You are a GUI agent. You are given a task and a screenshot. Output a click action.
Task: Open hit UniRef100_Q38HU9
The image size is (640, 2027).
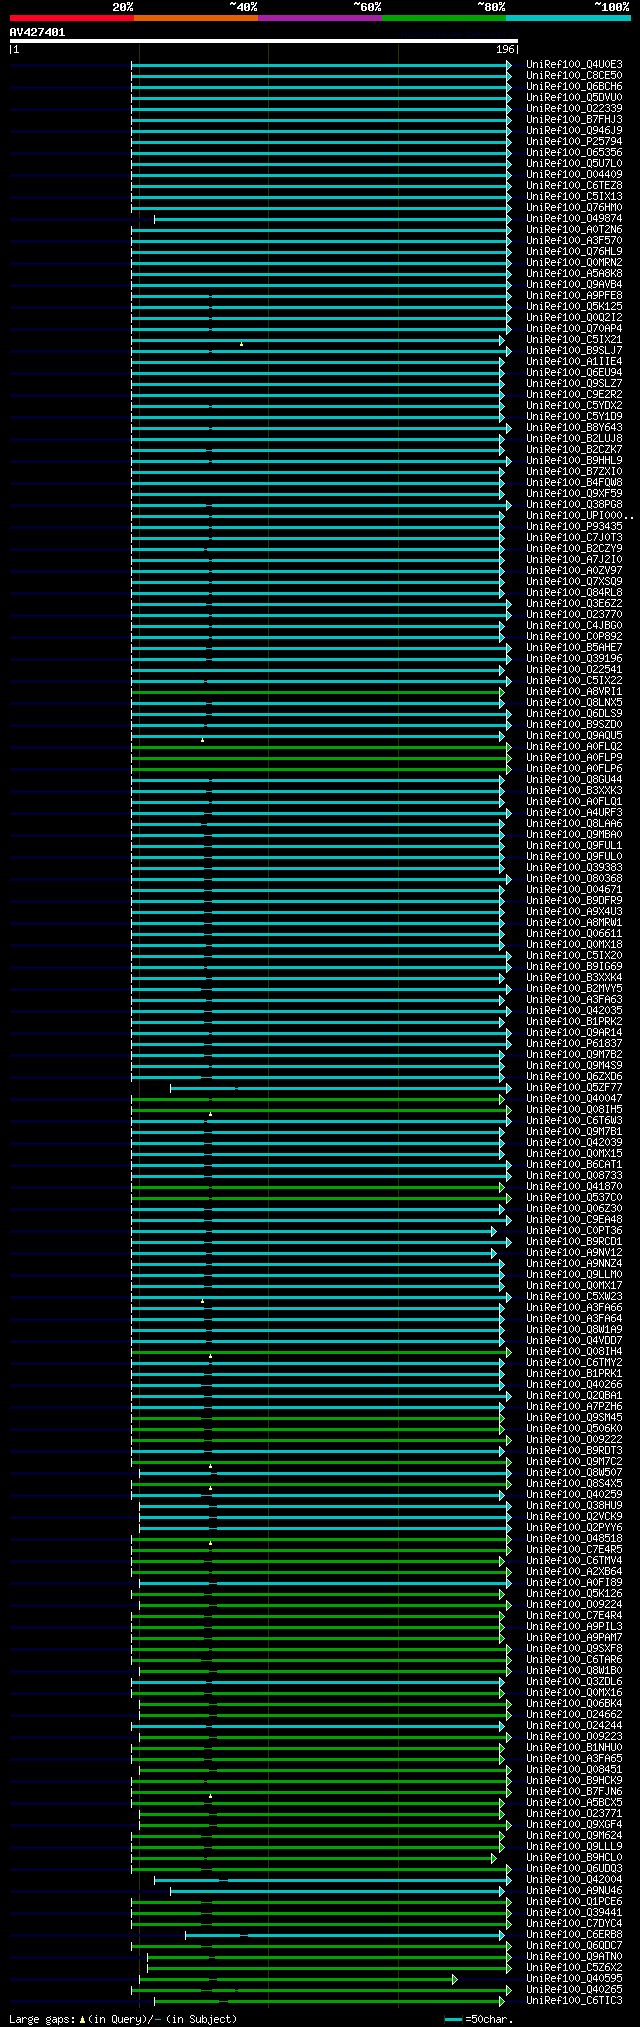tap(574, 1506)
